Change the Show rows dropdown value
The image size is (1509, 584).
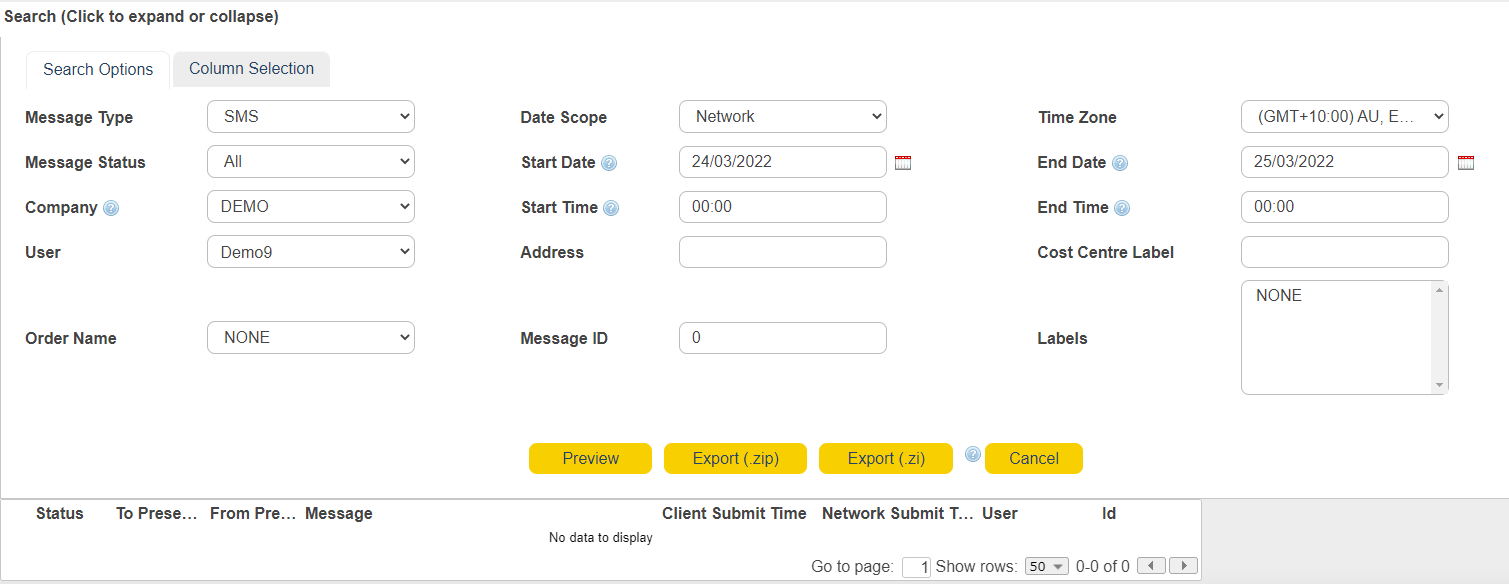(1047, 566)
